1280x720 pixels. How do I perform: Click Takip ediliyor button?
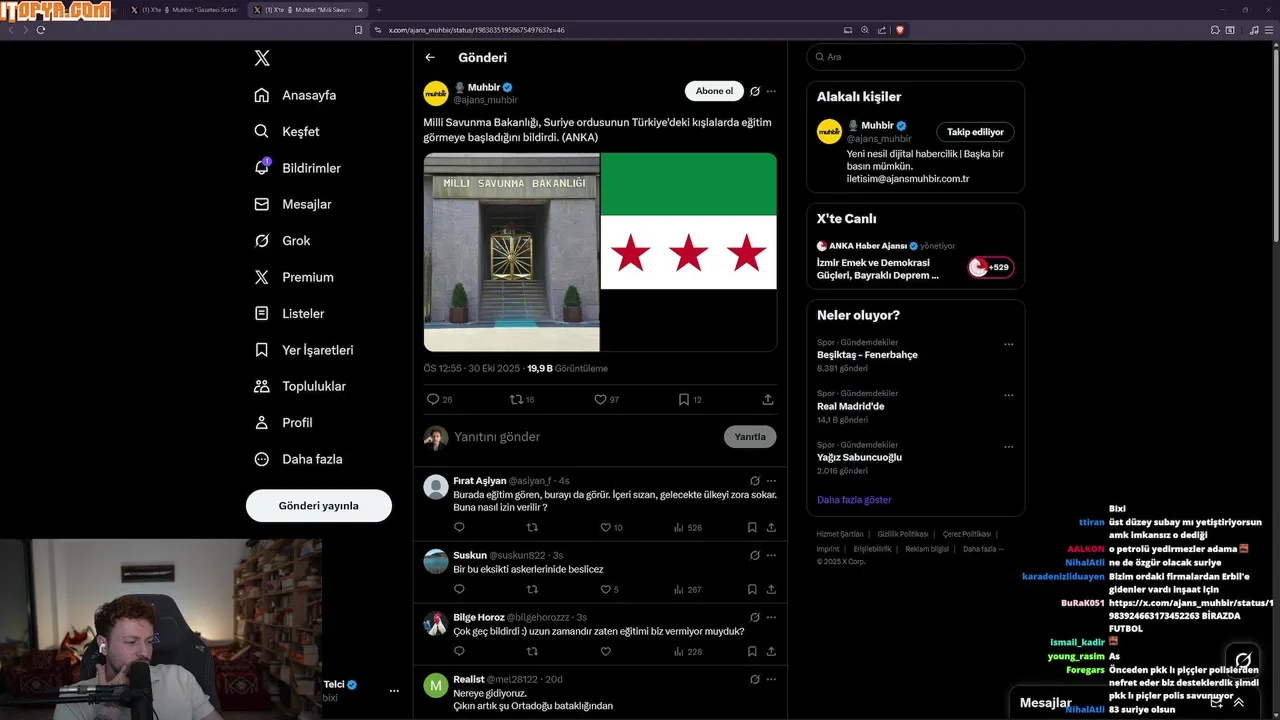pyautogui.click(x=975, y=132)
